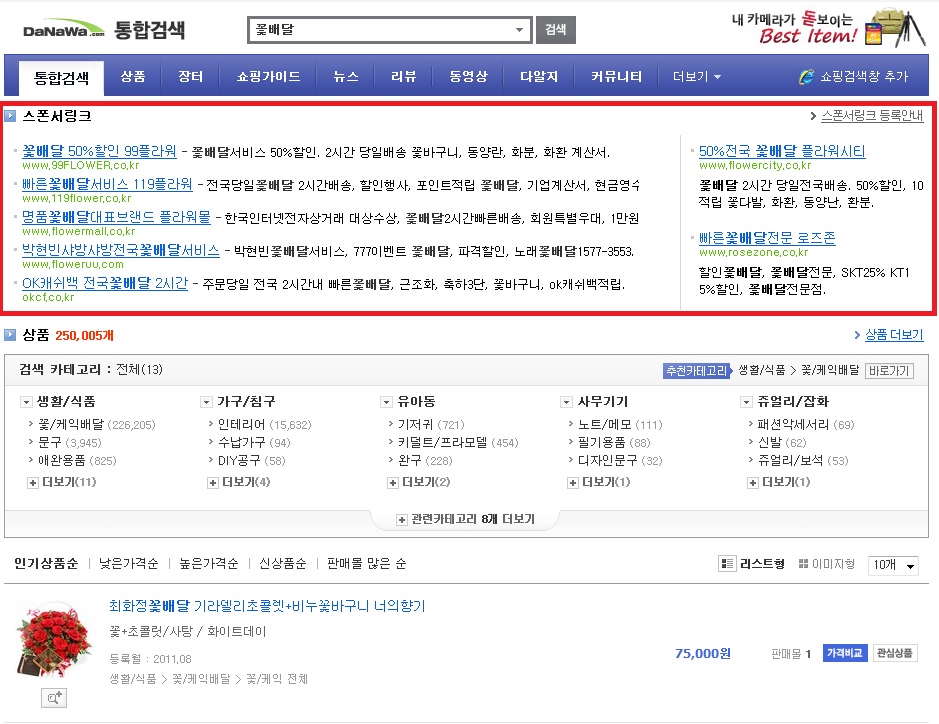Expand 관련카테고리 8개 더보기
The image size is (939, 724).
(x=466, y=519)
